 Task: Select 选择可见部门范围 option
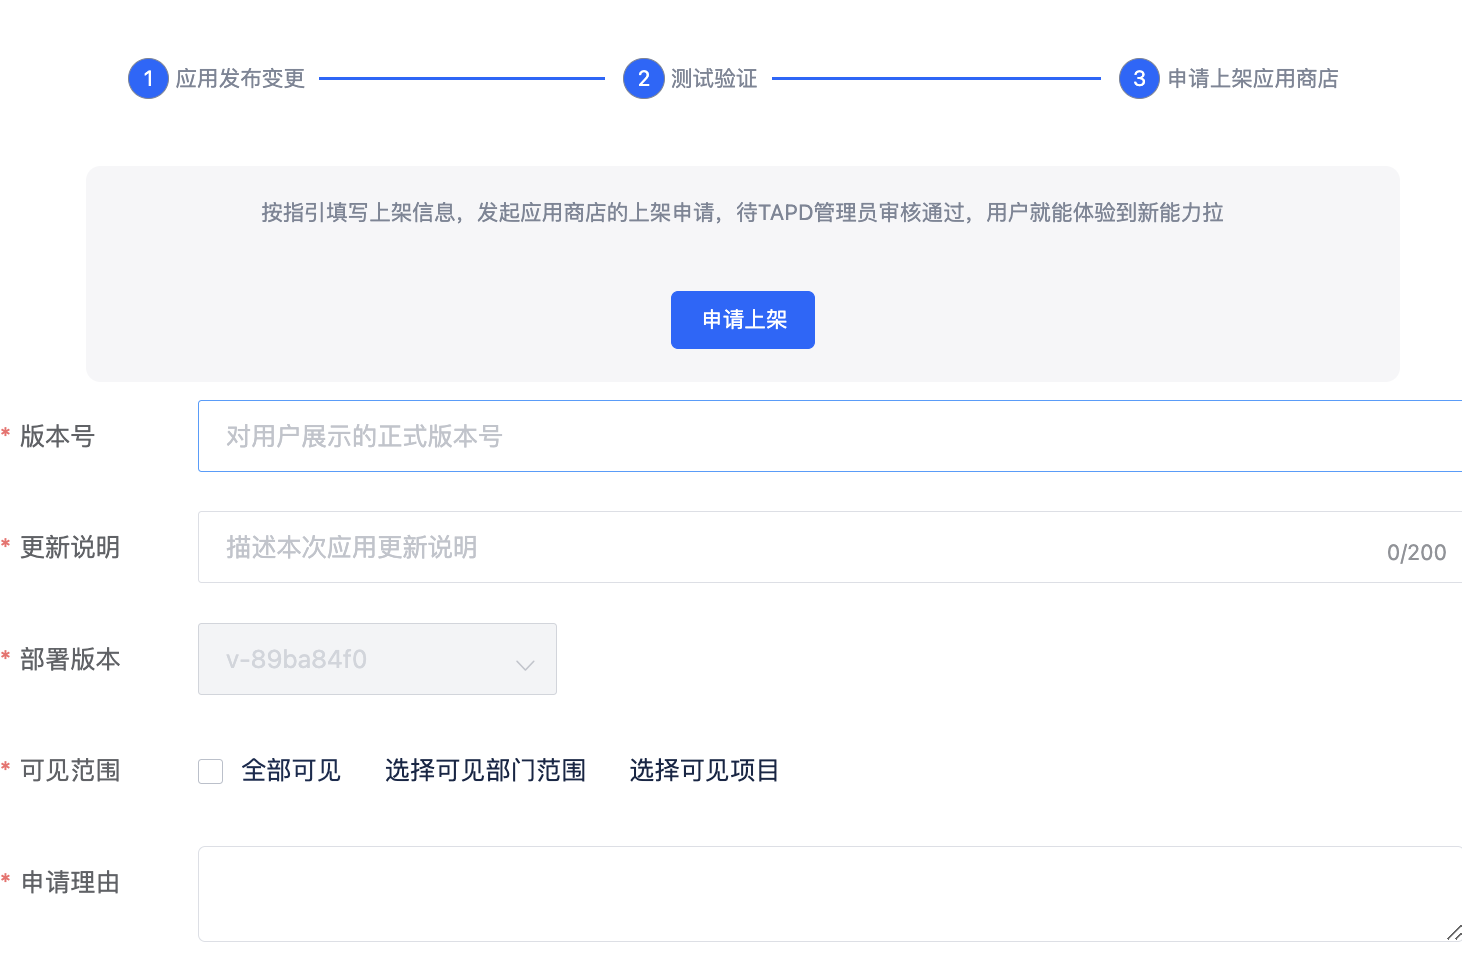[x=485, y=770]
